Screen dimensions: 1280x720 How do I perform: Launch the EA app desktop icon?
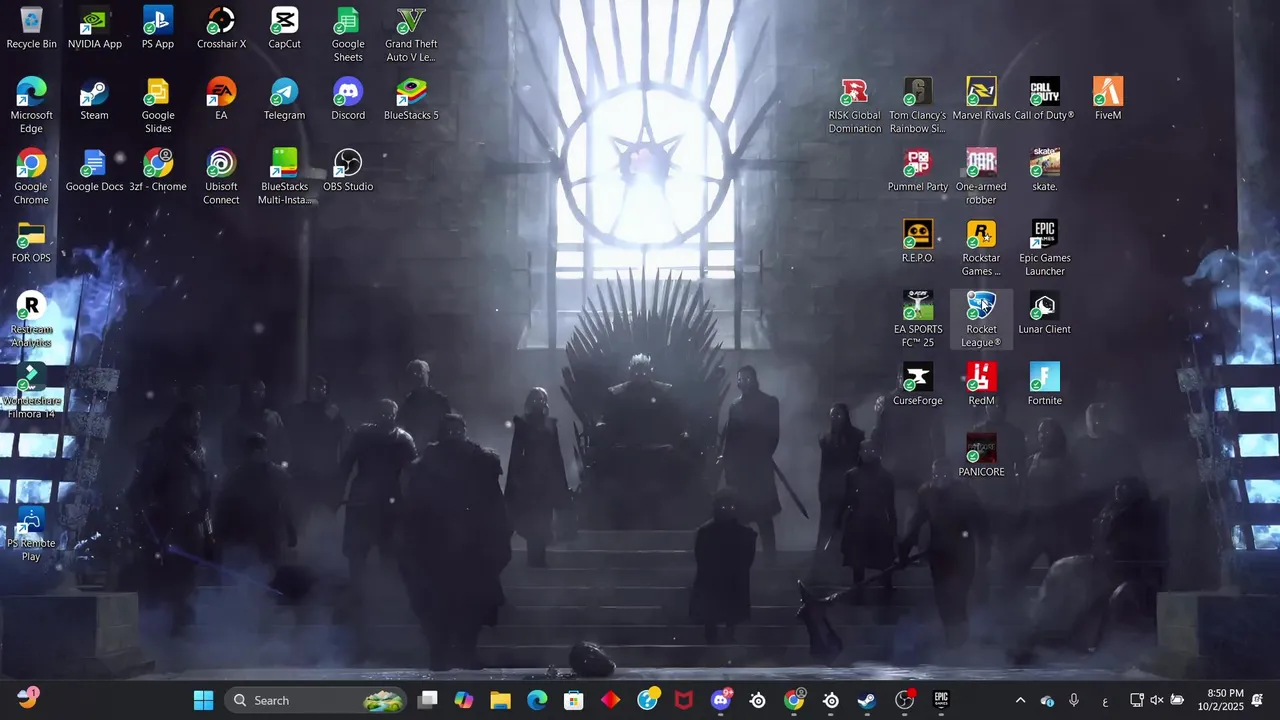tap(221, 99)
